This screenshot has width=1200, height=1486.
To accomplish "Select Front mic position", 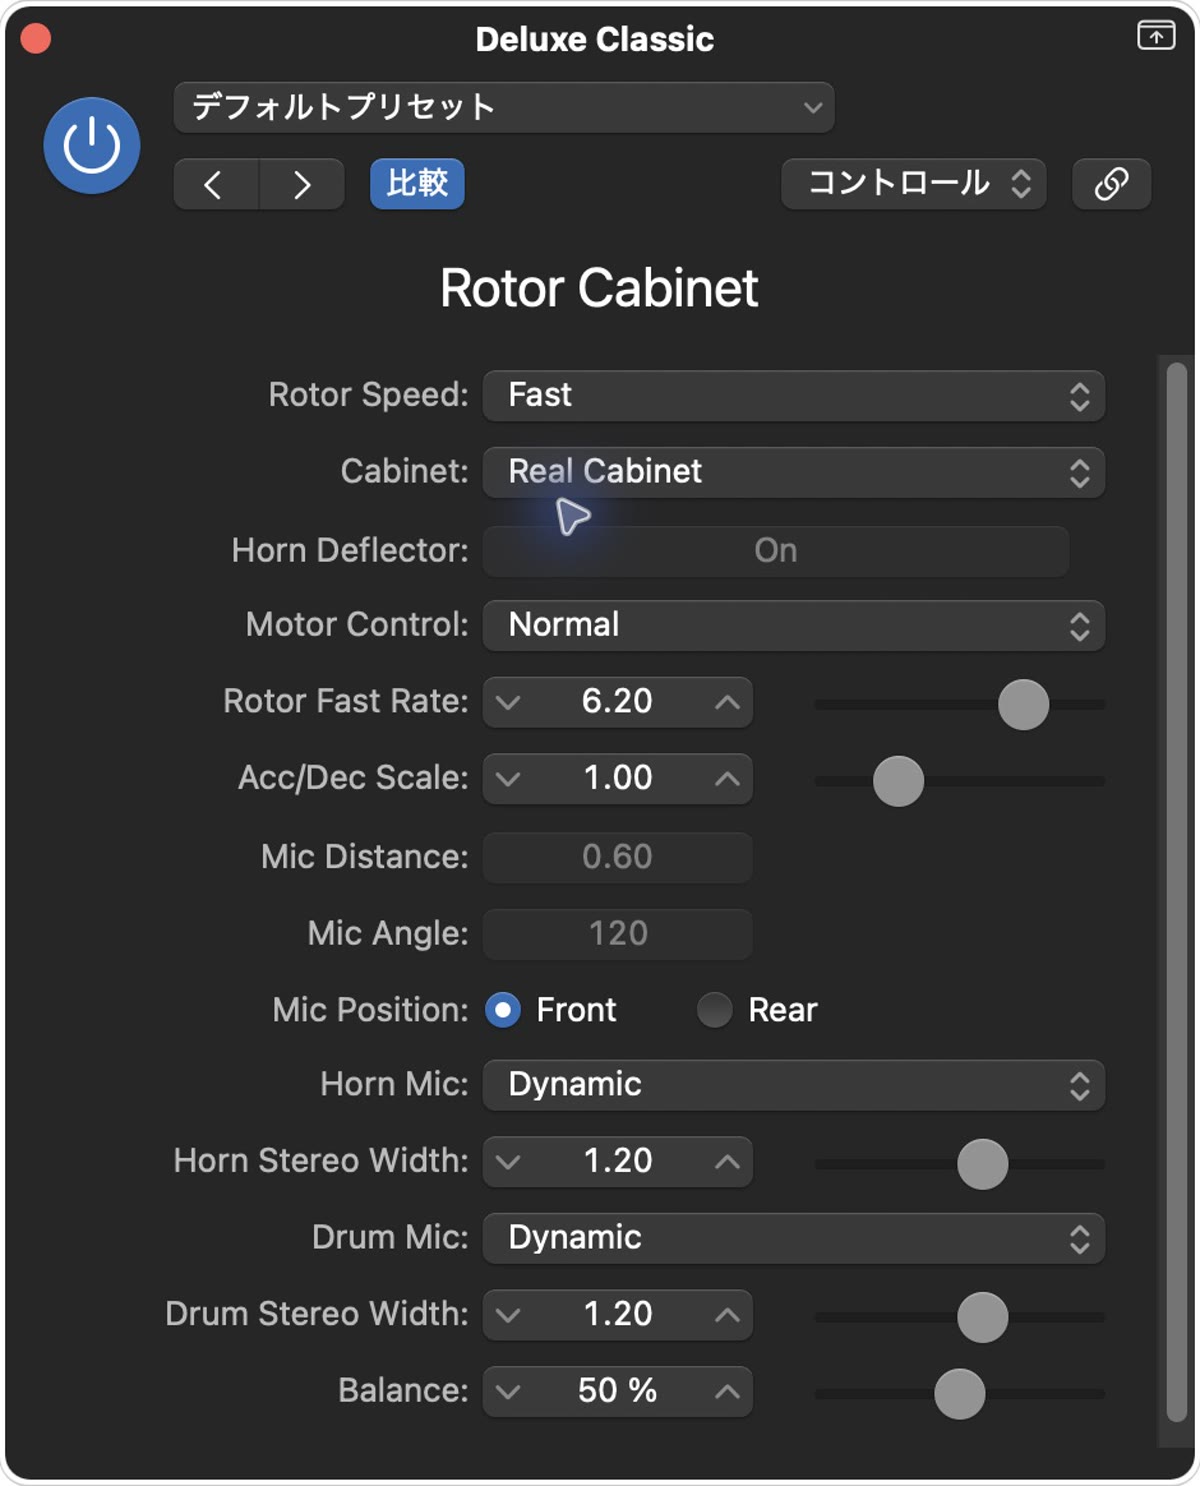I will [x=504, y=1011].
